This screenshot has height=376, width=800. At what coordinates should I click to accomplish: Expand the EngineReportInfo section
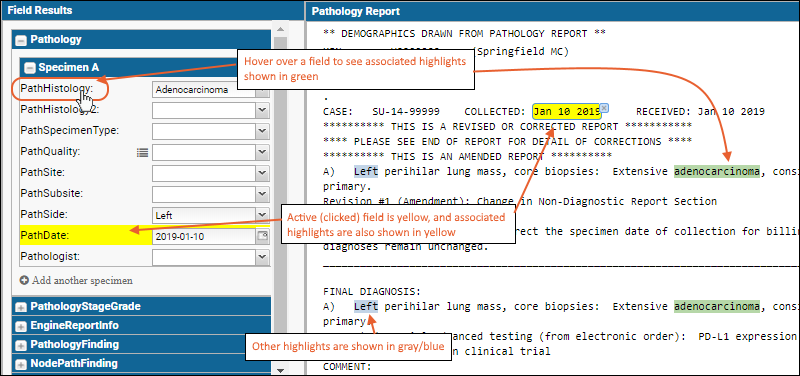pos(21,326)
